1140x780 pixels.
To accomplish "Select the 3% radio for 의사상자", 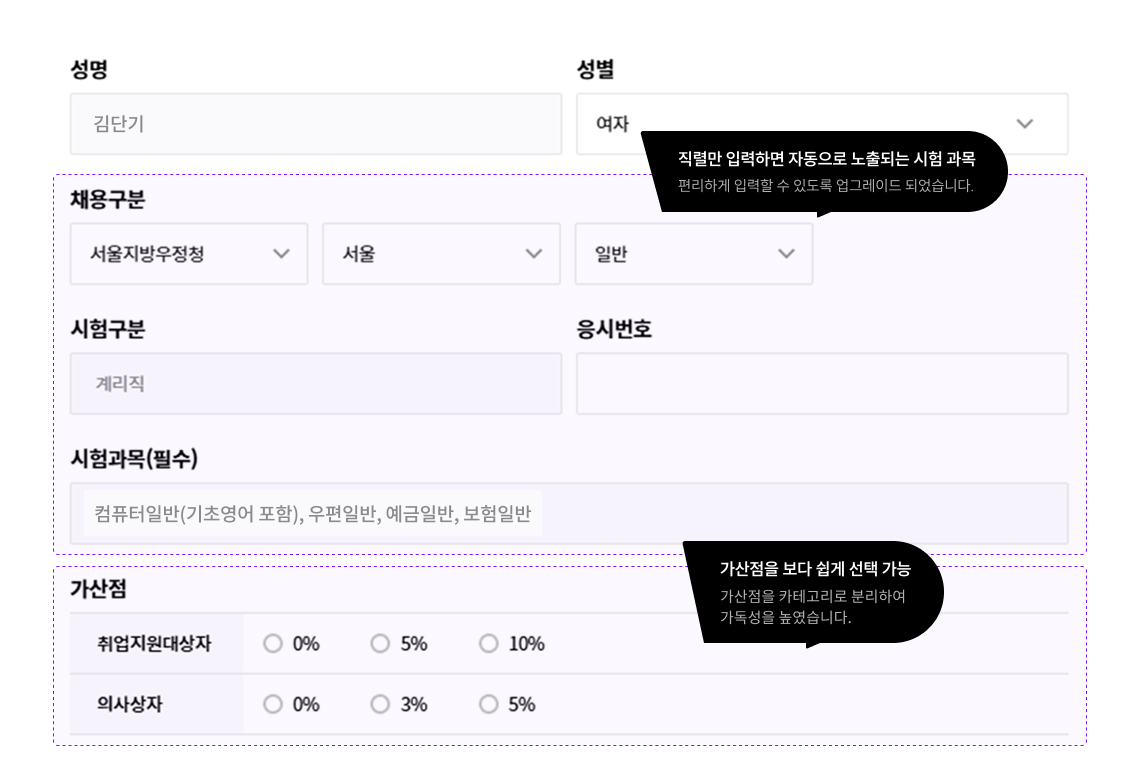I will pyautogui.click(x=380, y=705).
